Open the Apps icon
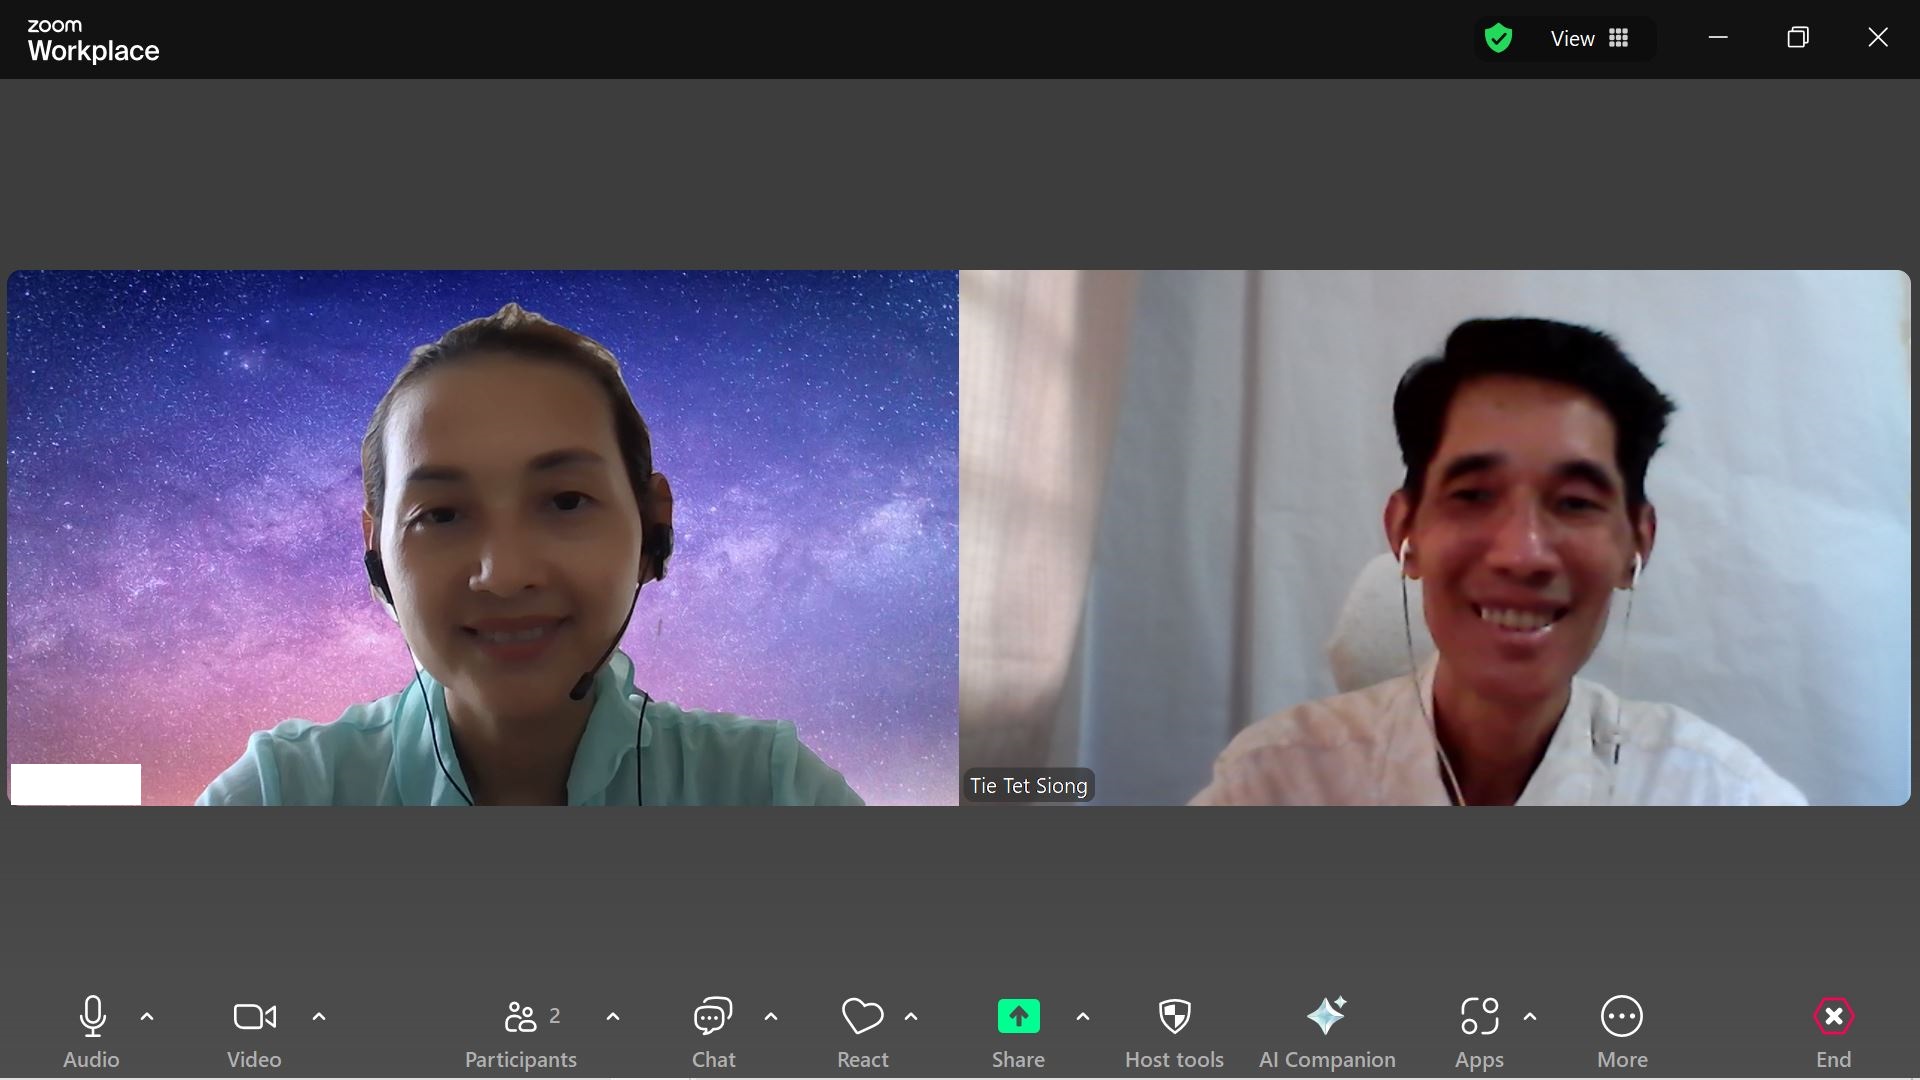 1479,1017
